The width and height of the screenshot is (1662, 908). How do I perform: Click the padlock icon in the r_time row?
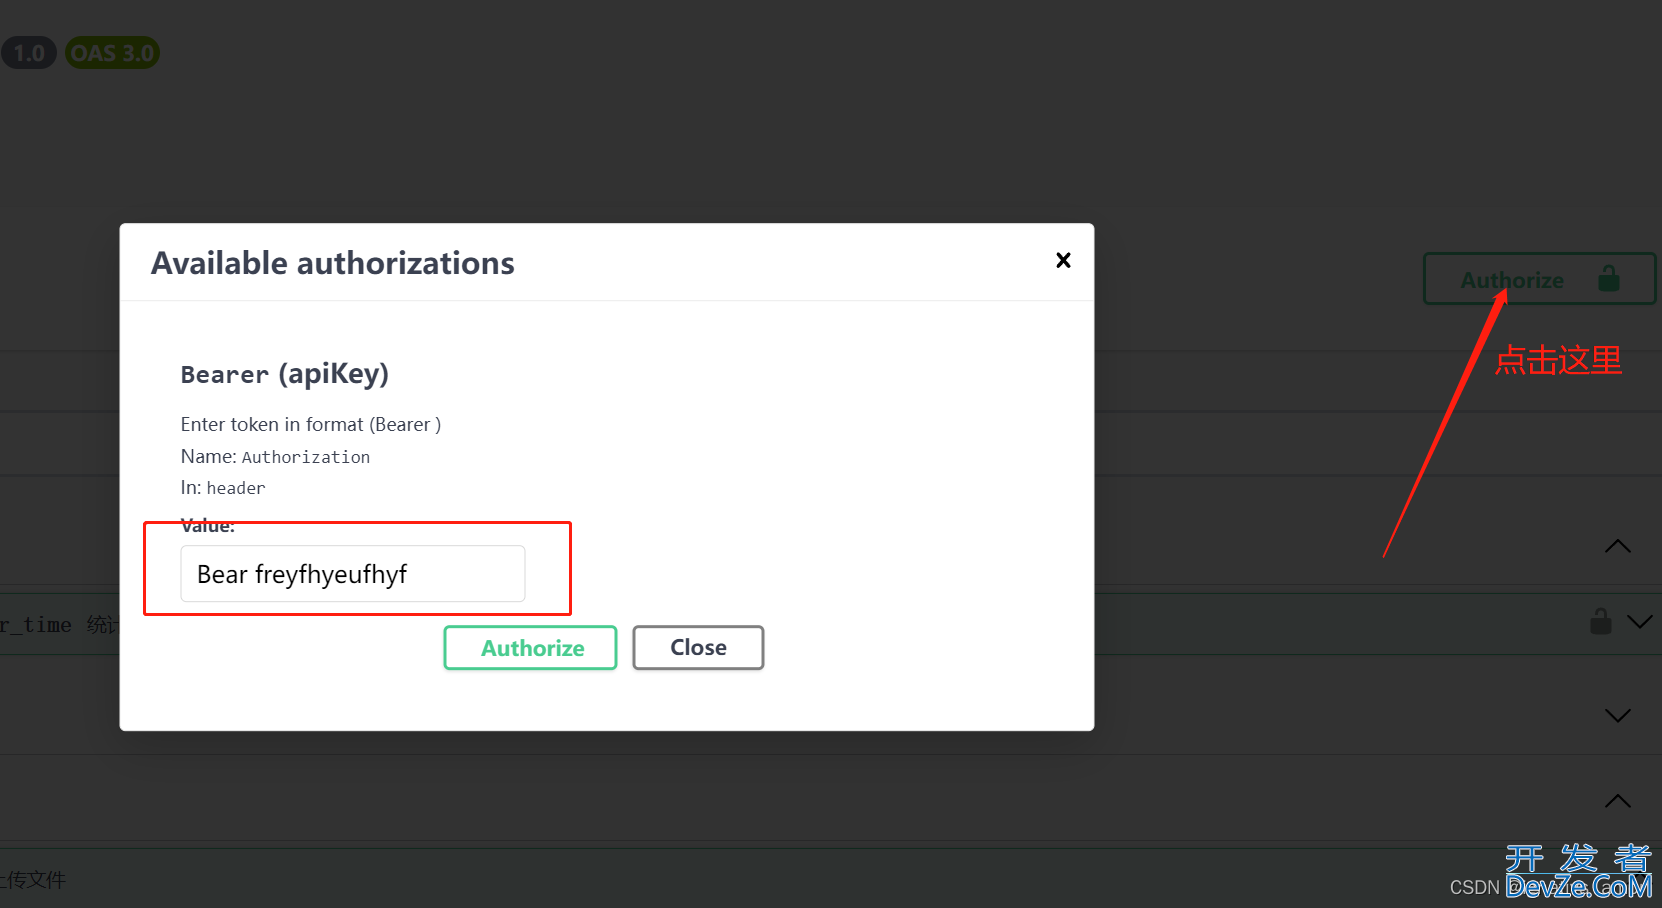point(1601,621)
